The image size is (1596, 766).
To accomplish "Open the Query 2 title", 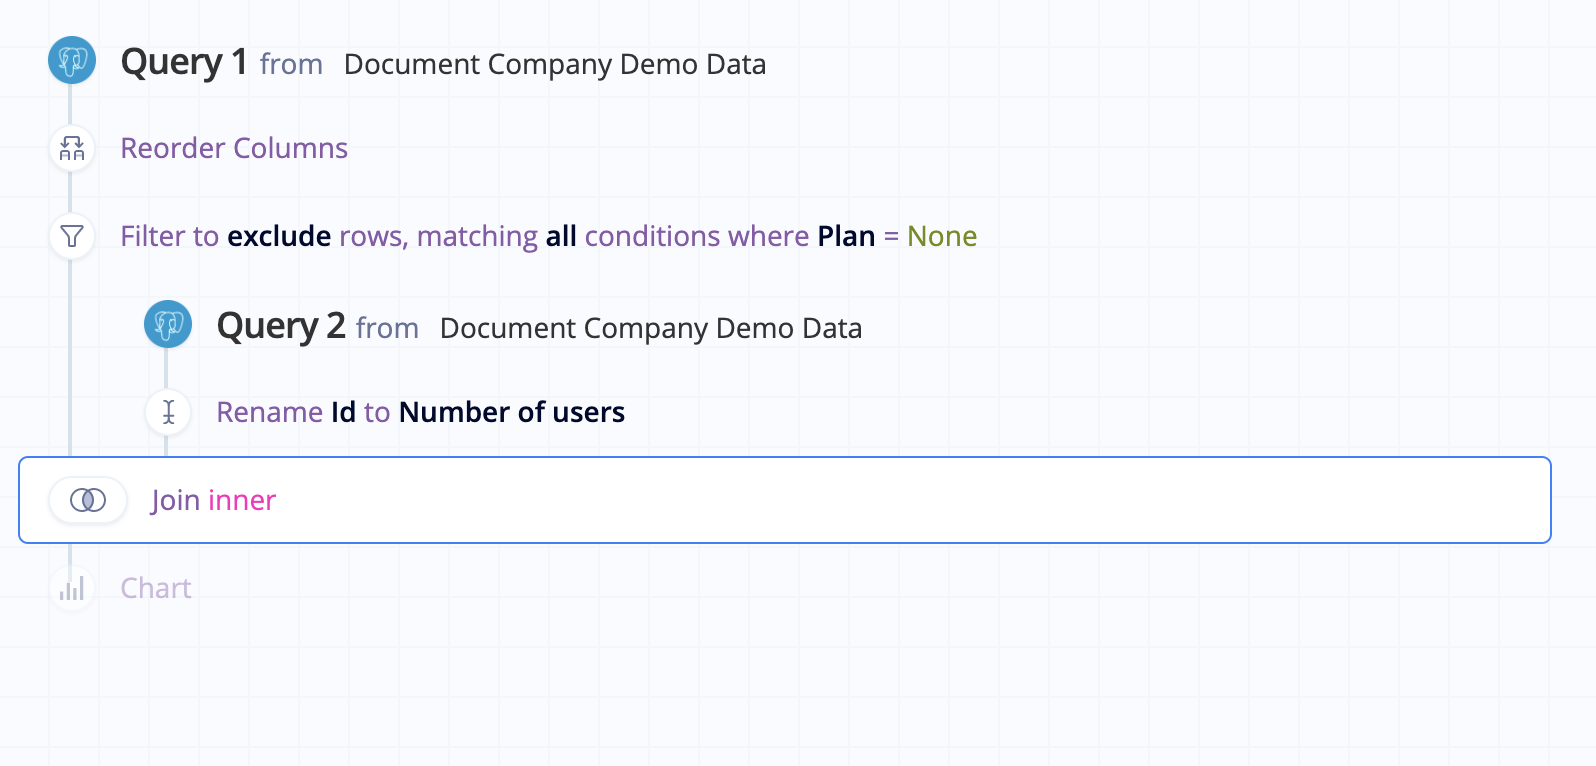I will pyautogui.click(x=281, y=326).
